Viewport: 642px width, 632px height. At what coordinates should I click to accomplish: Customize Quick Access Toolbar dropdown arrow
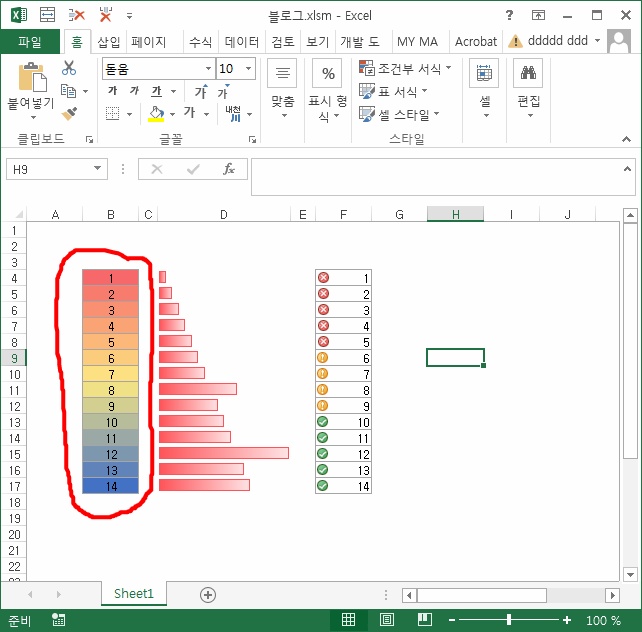(x=129, y=16)
